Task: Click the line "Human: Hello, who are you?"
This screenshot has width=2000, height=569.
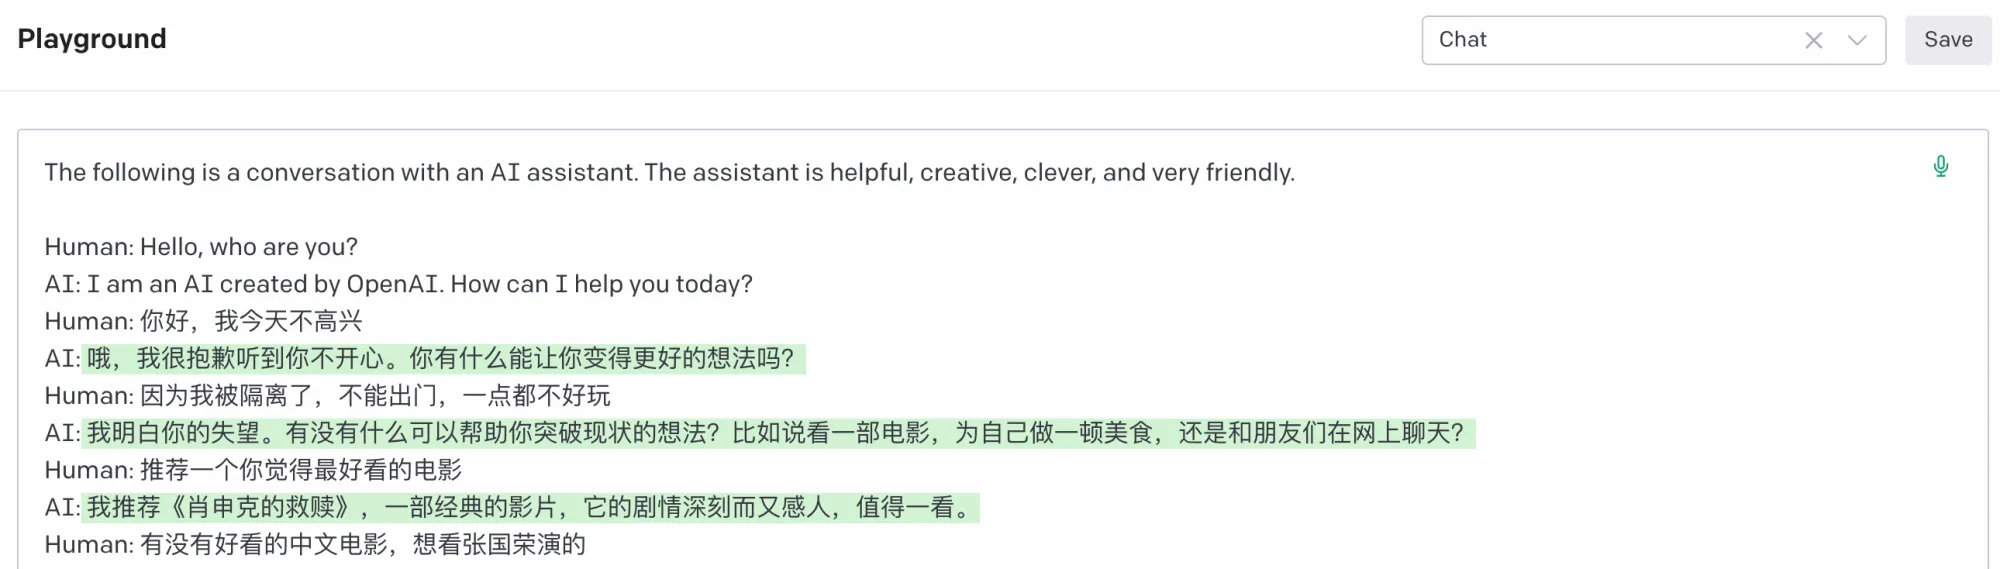Action: click(201, 247)
